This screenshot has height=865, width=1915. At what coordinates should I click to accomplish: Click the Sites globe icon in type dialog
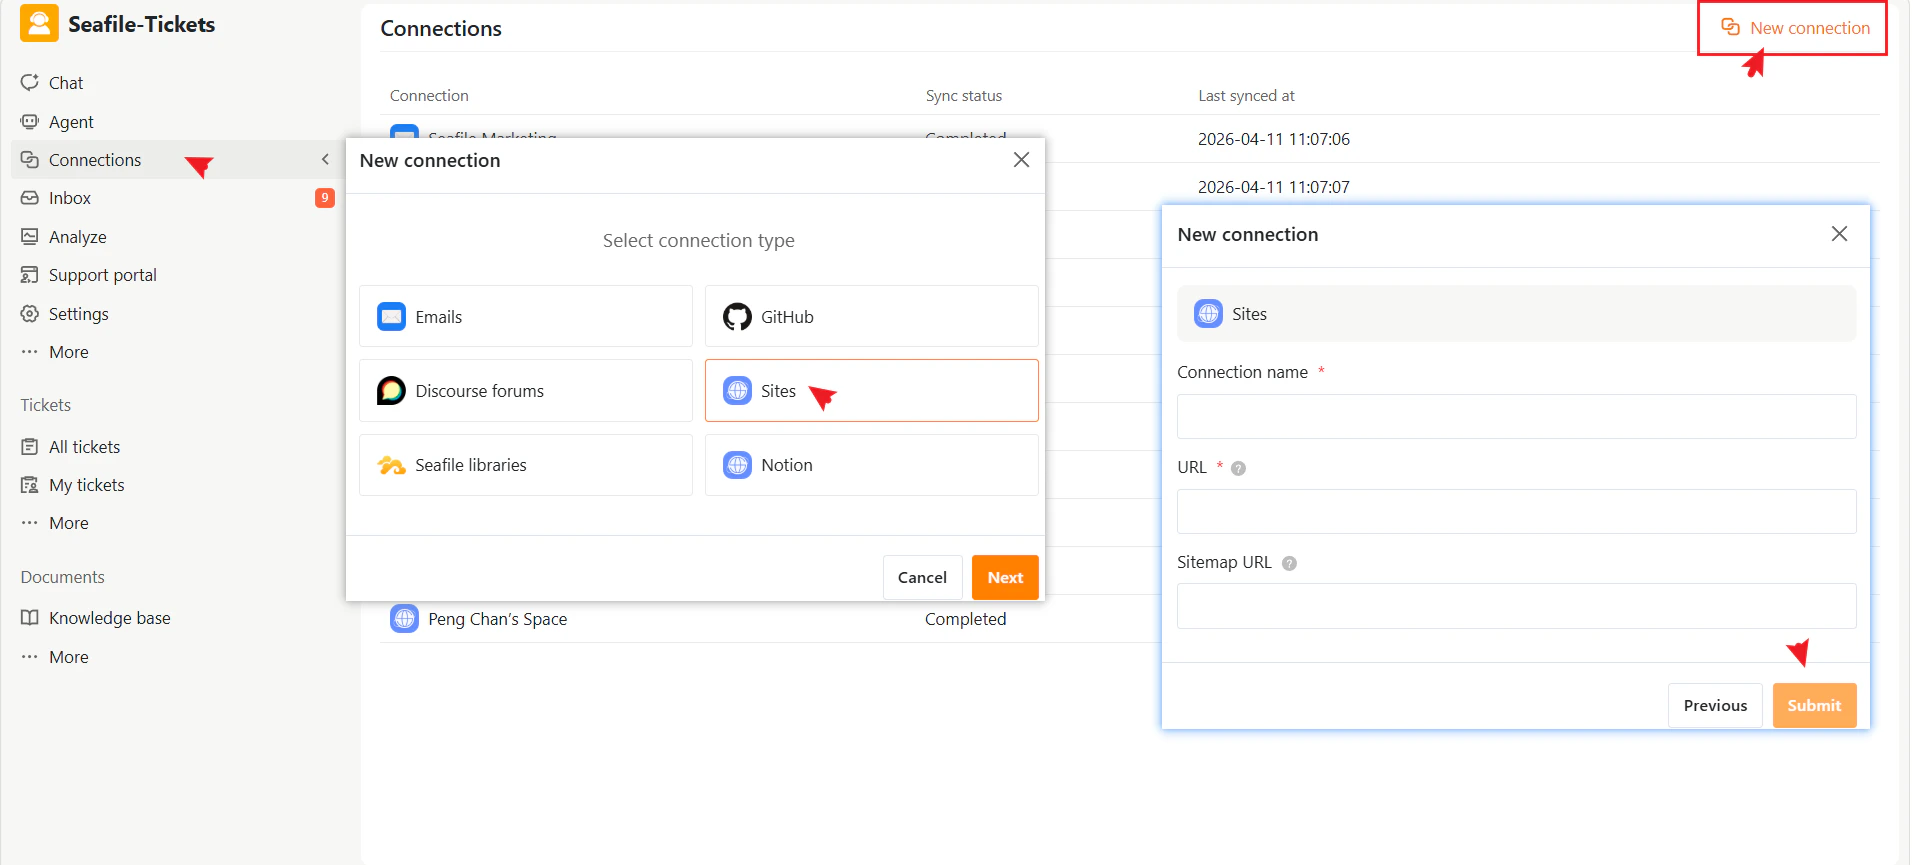point(738,391)
